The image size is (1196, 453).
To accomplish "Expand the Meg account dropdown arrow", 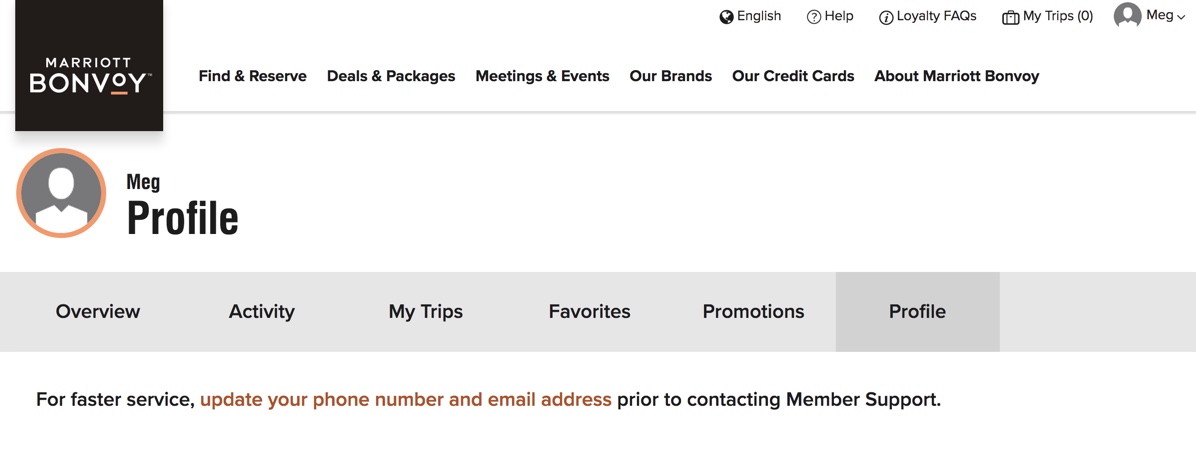I will tap(1182, 18).
